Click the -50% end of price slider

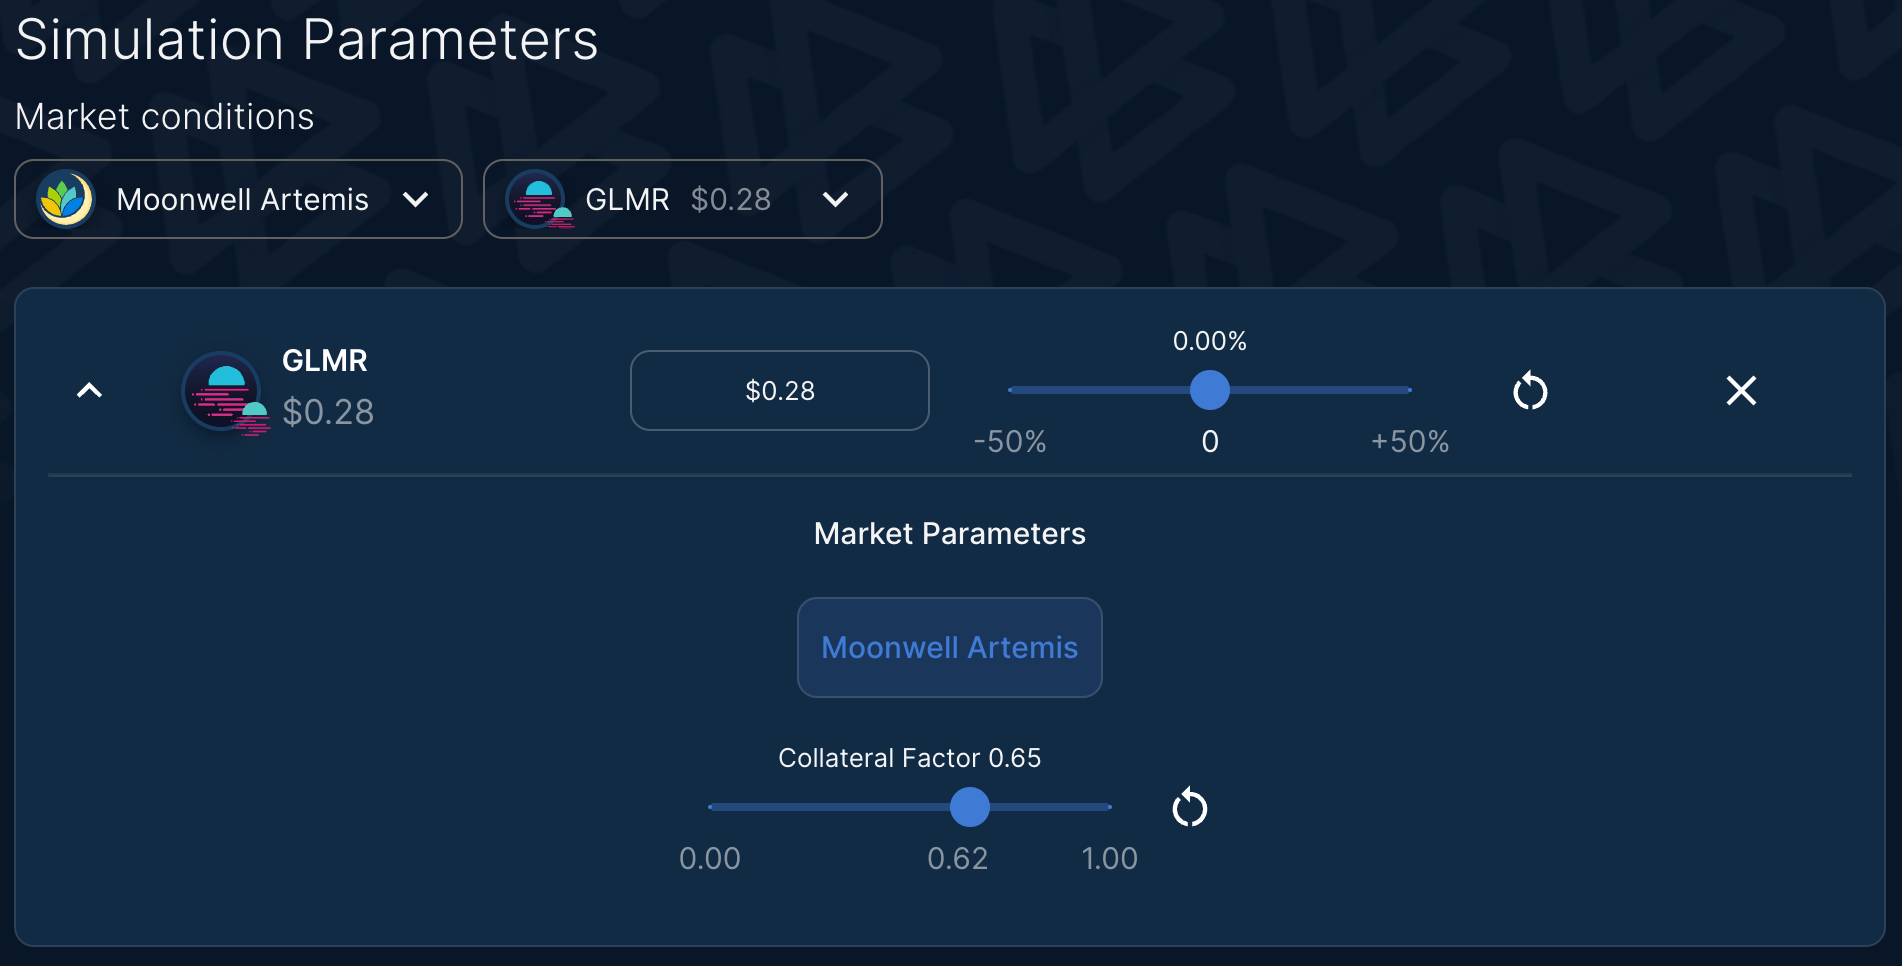1010,390
